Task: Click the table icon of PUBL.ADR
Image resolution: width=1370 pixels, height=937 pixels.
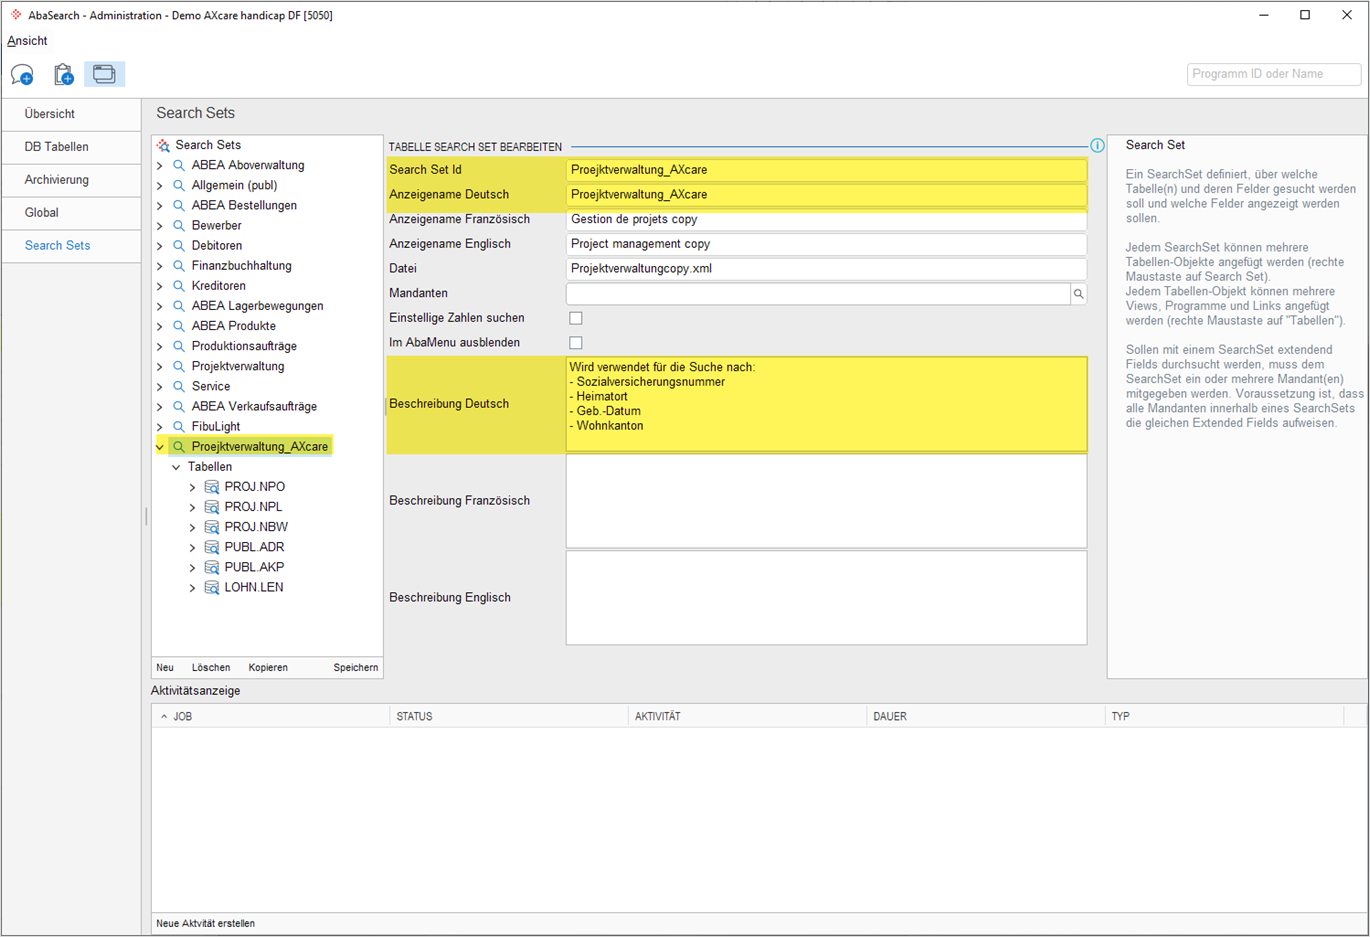Action: tap(212, 547)
